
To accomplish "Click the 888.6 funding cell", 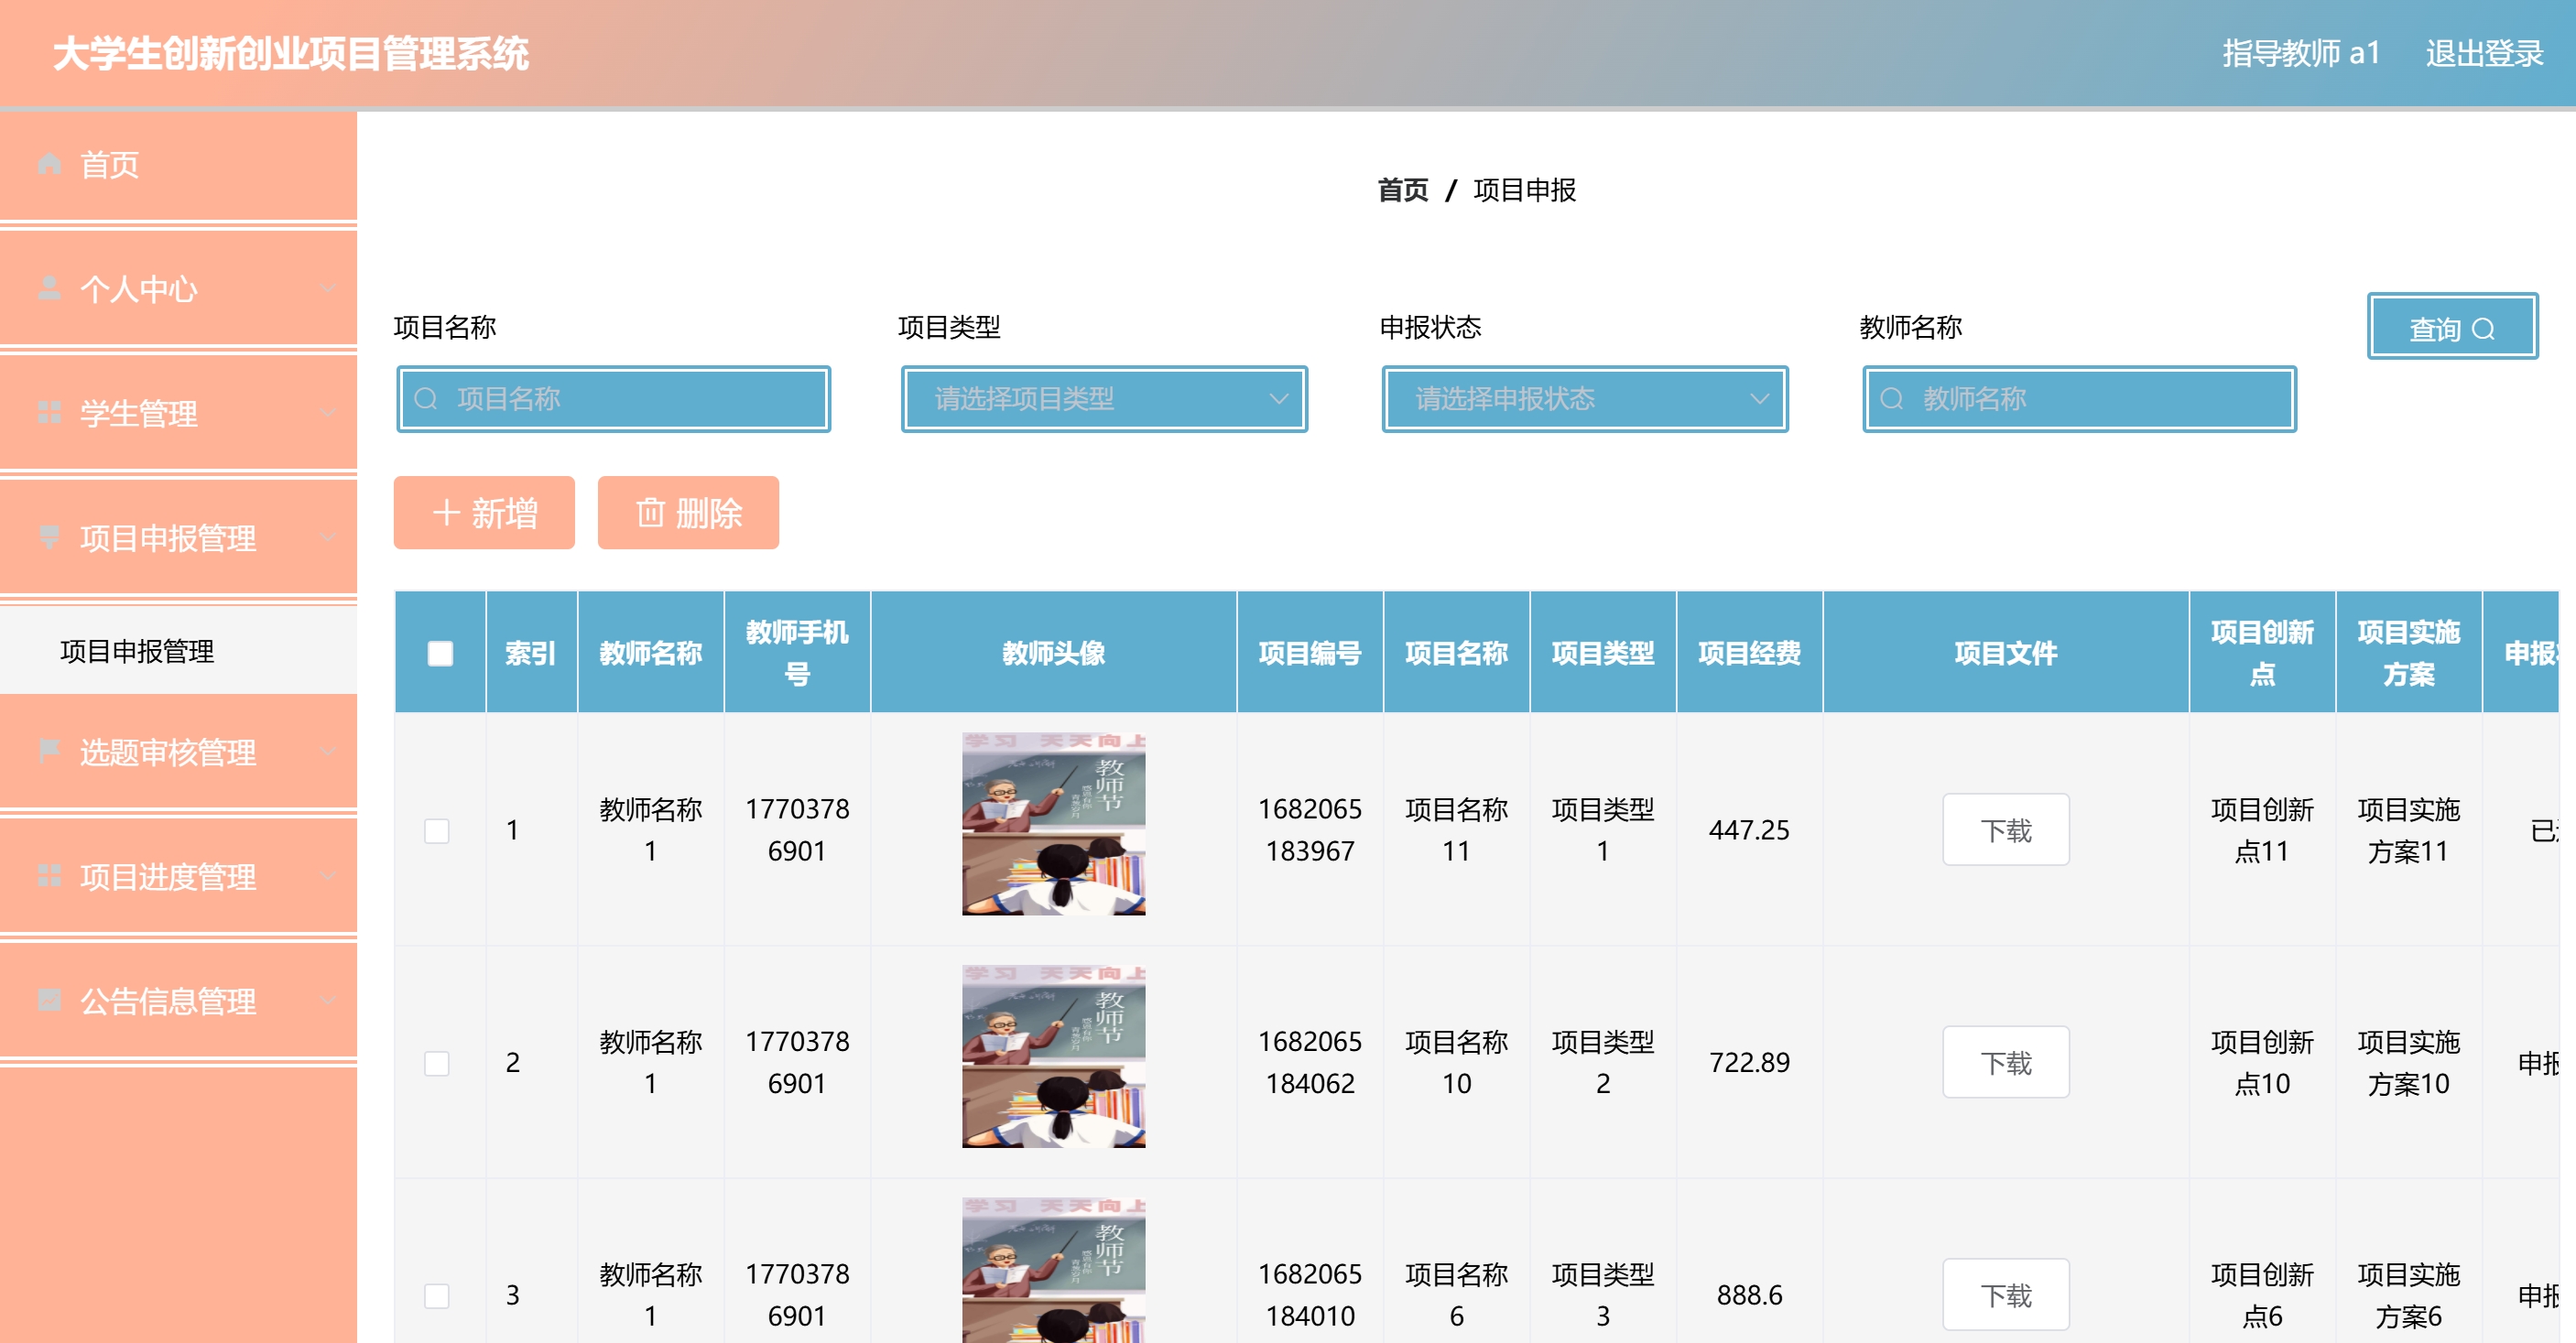I will click(x=1749, y=1295).
